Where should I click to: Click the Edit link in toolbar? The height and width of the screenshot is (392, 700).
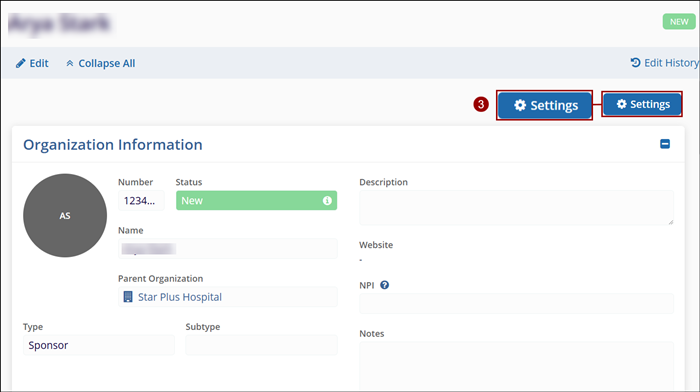[39, 63]
